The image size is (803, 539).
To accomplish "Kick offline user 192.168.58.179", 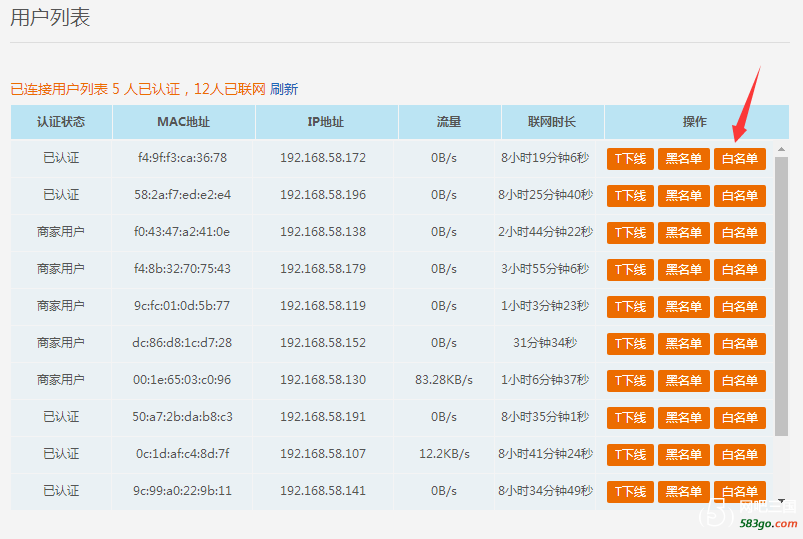I will (630, 270).
